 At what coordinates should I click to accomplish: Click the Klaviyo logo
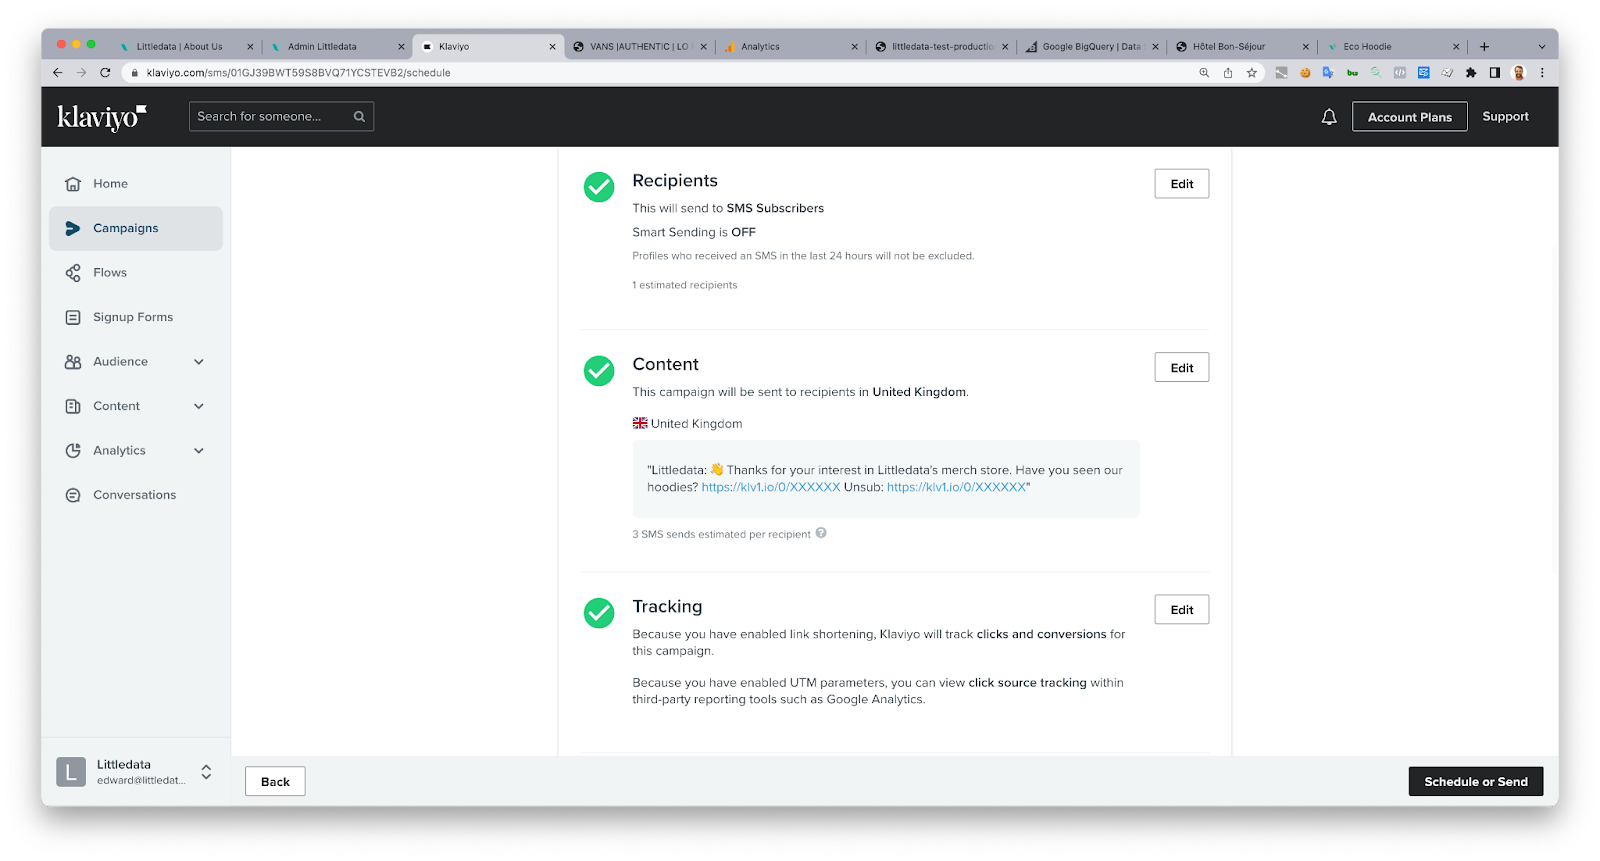click(101, 117)
